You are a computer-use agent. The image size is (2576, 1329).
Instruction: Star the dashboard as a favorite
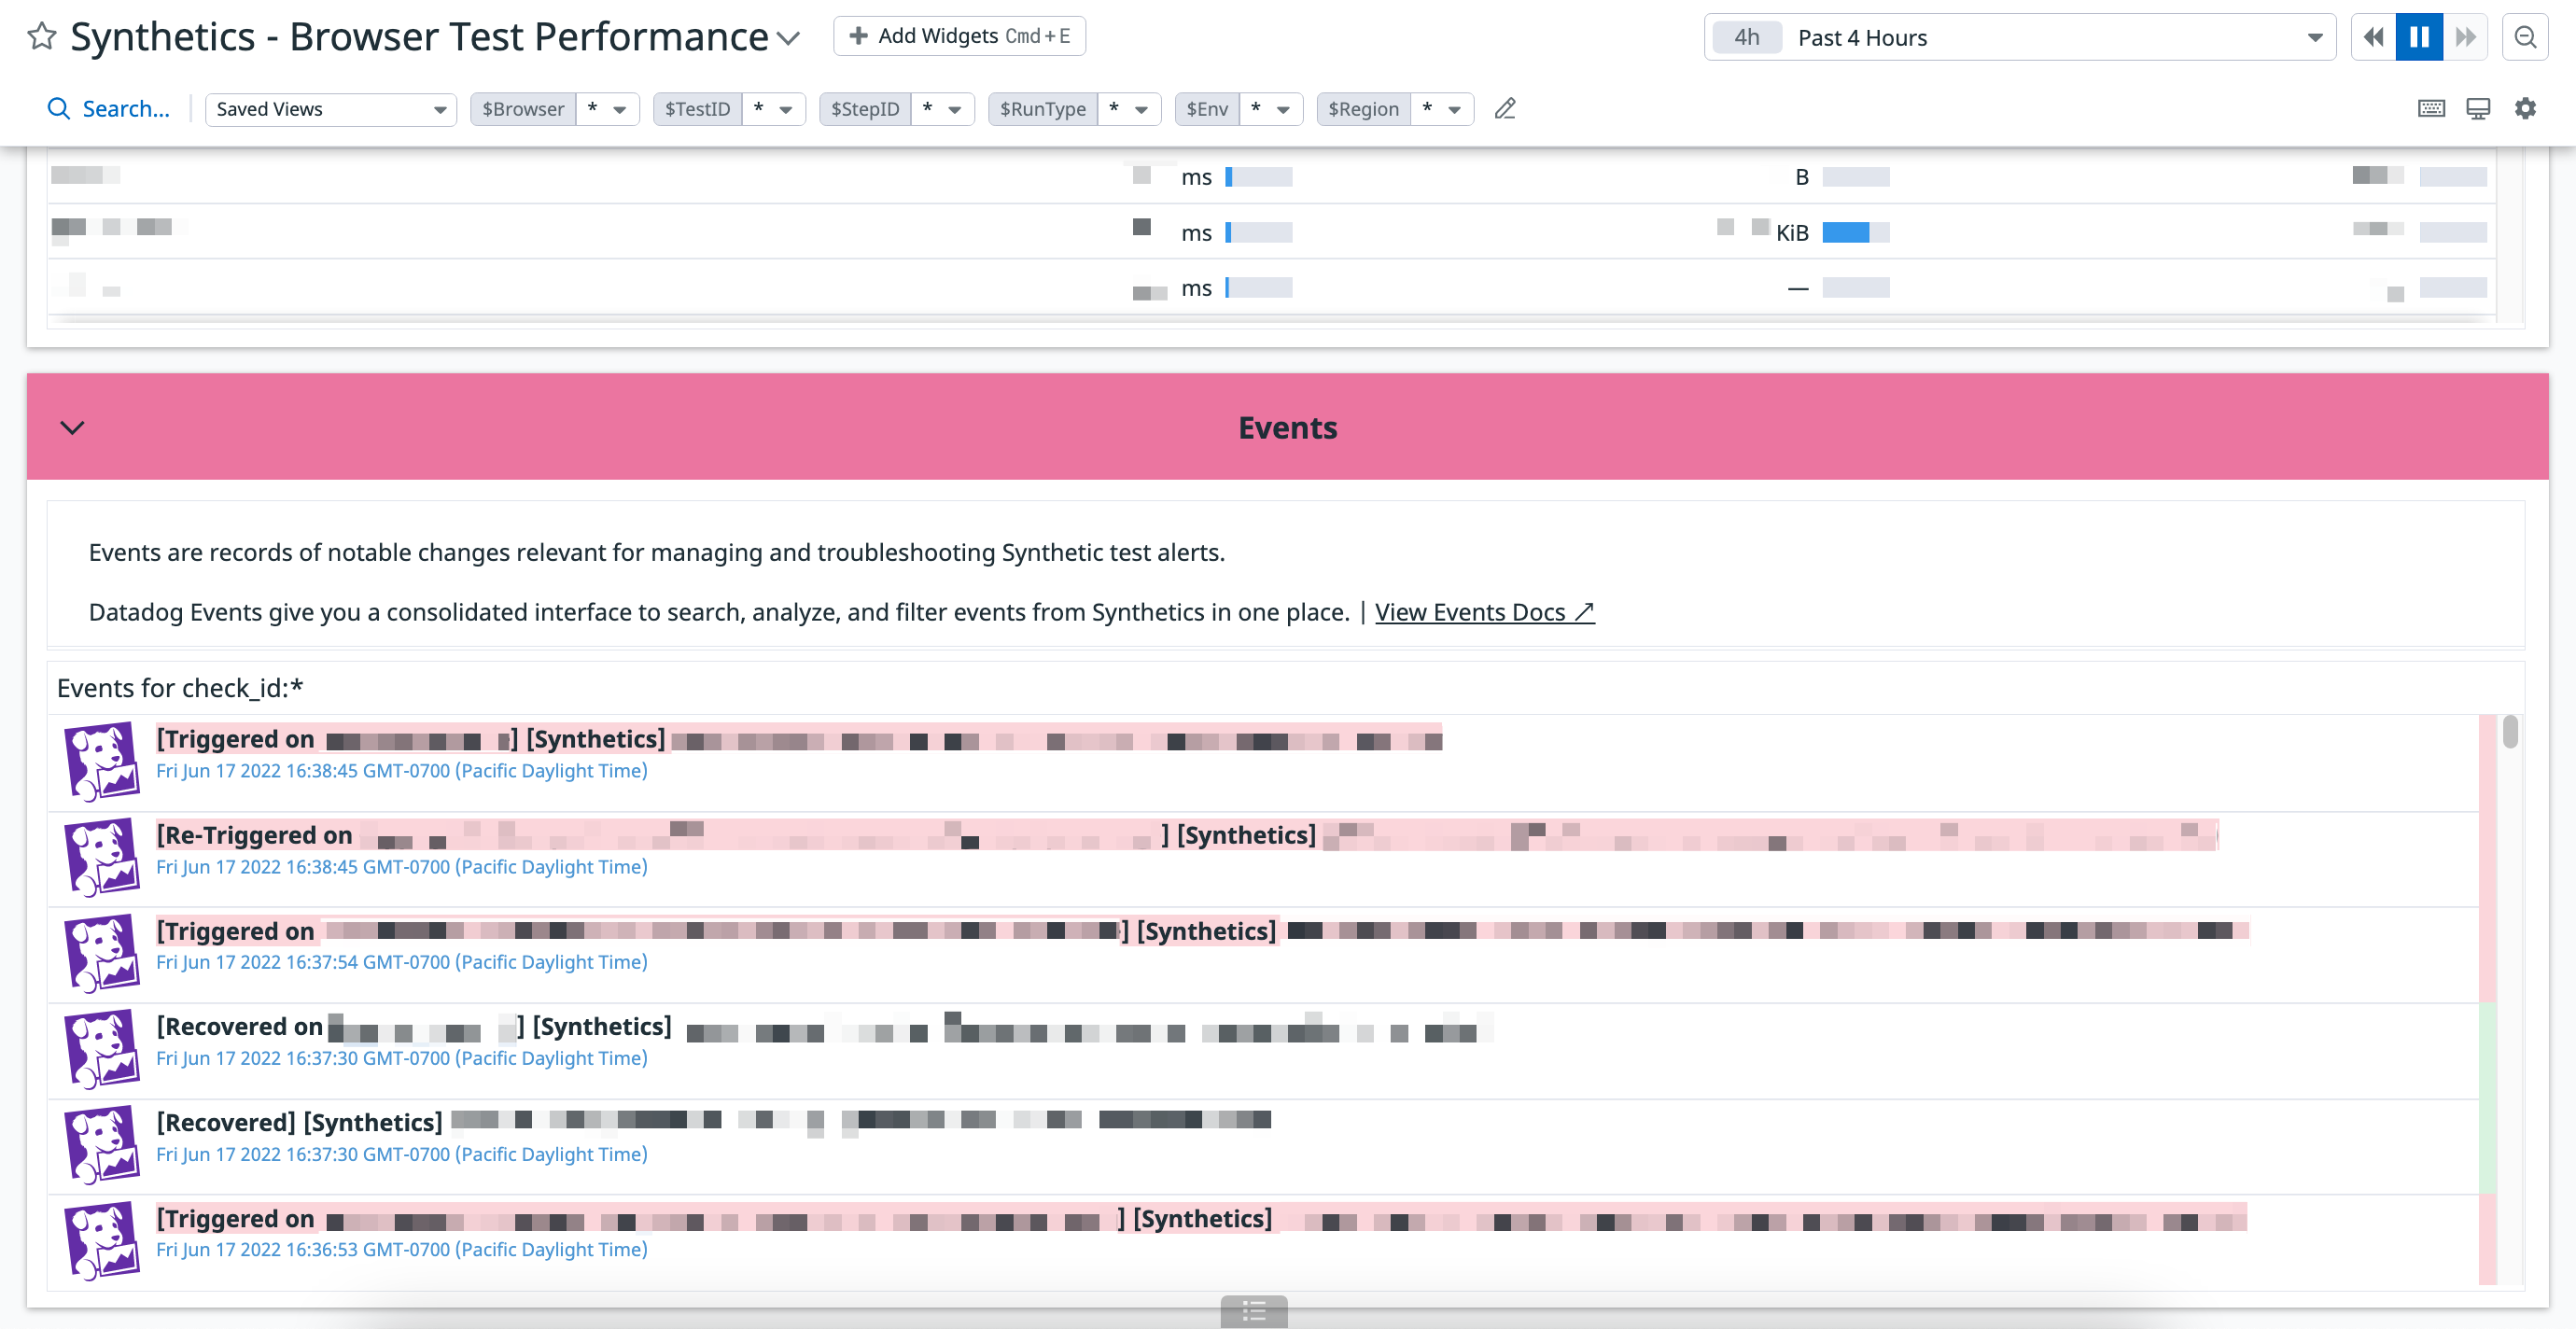tap(41, 37)
